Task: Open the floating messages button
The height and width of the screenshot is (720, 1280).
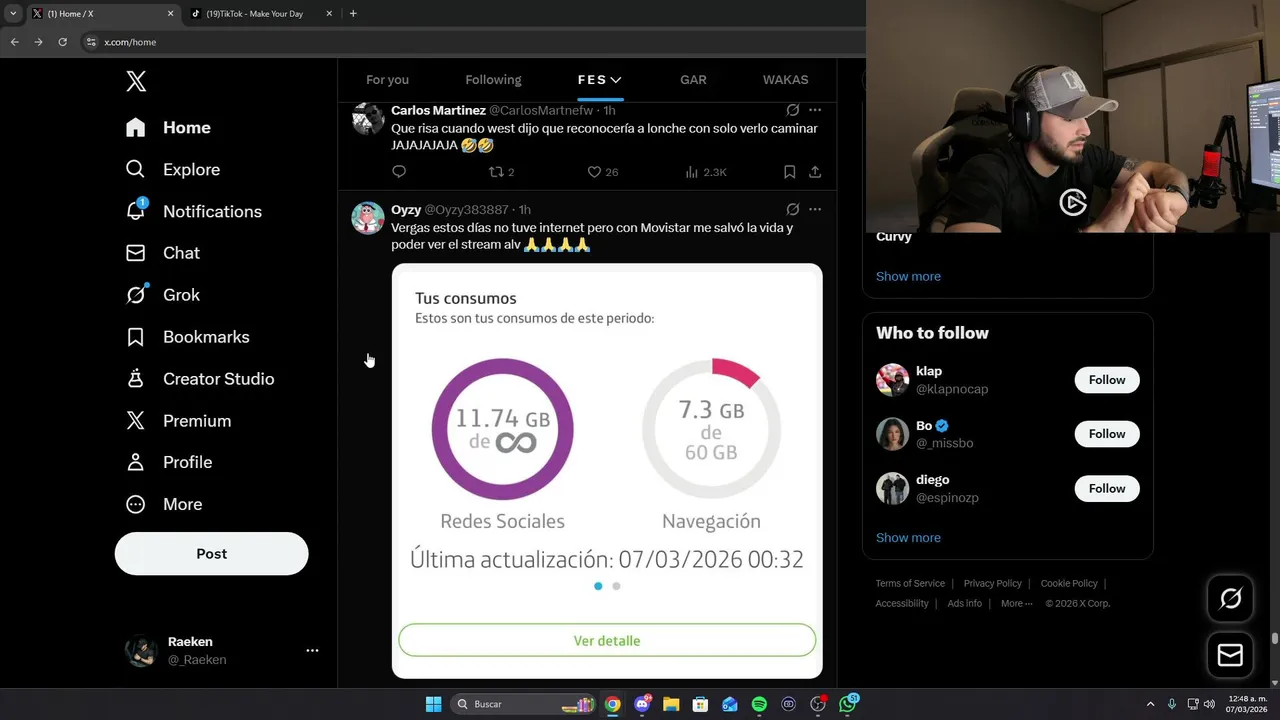Action: point(1231,655)
